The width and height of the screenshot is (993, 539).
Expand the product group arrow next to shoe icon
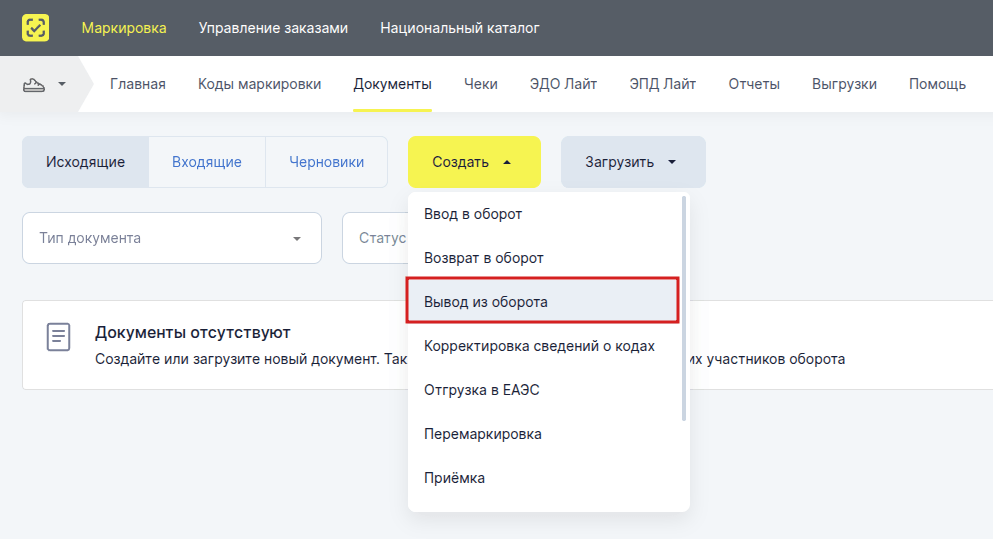tap(61, 84)
